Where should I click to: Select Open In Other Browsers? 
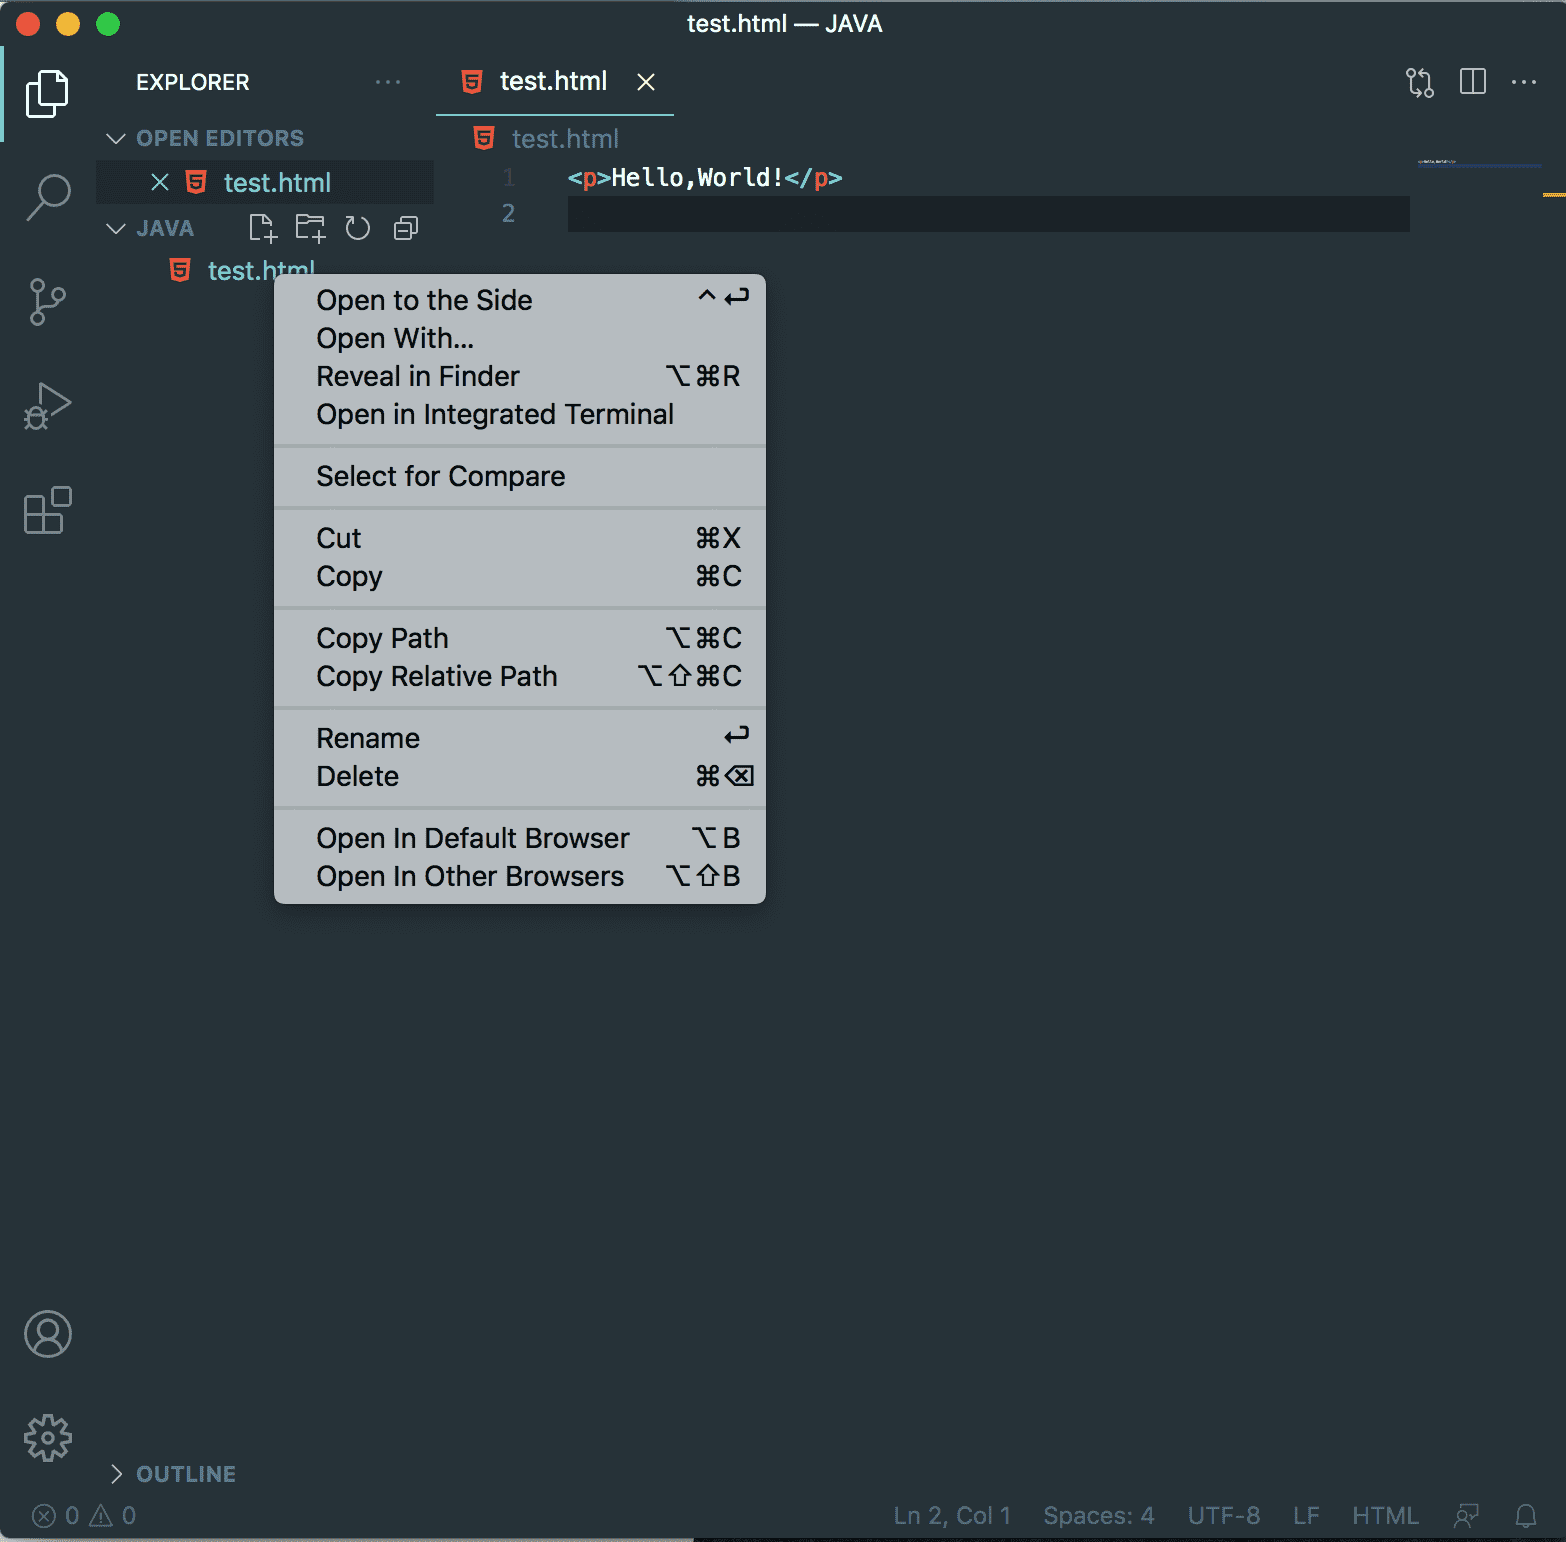520,876
